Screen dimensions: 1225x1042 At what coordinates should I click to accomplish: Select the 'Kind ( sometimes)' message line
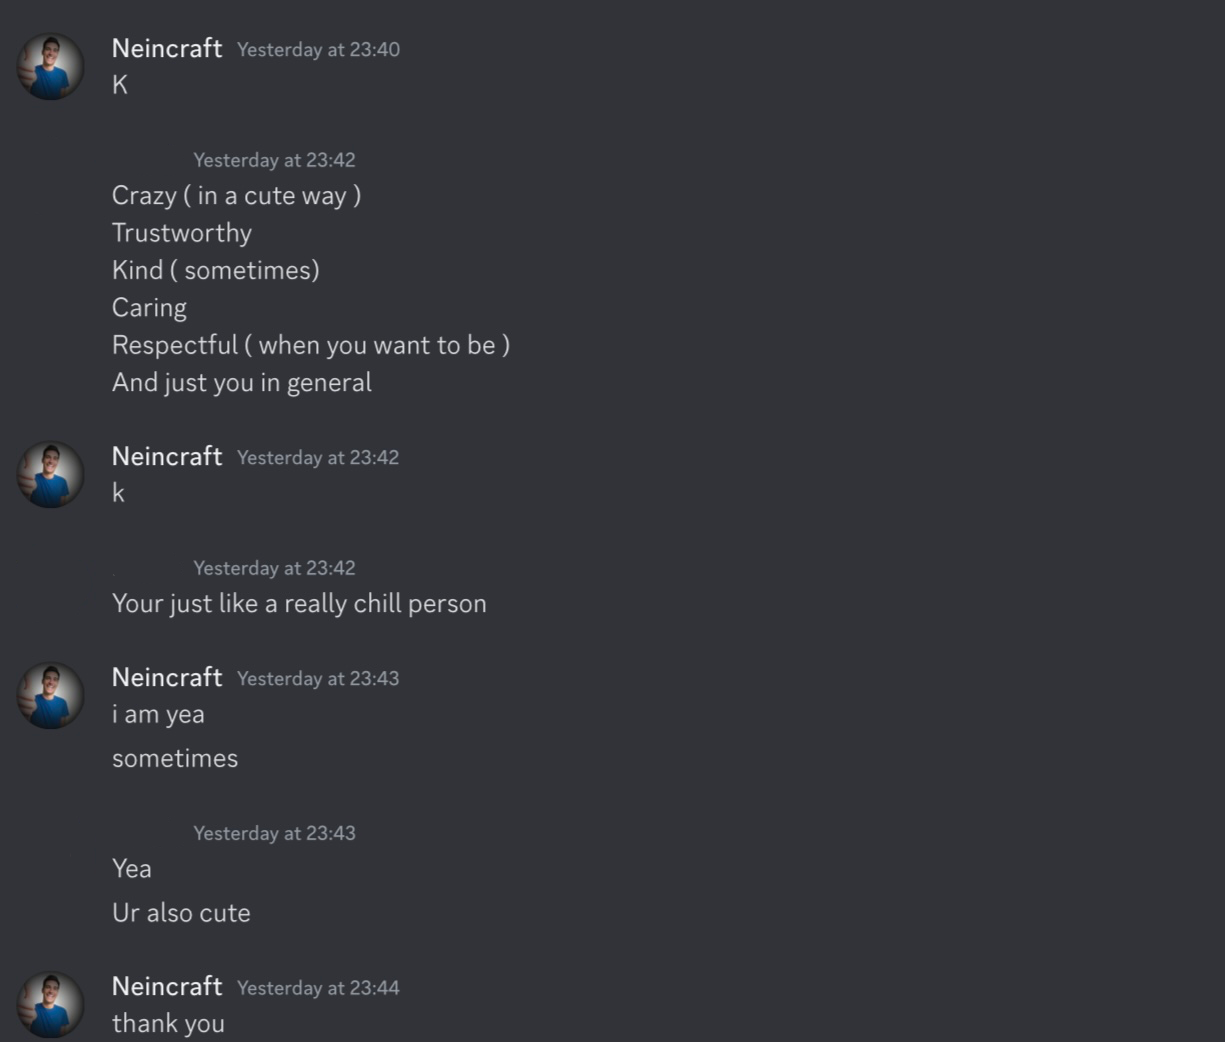point(216,270)
